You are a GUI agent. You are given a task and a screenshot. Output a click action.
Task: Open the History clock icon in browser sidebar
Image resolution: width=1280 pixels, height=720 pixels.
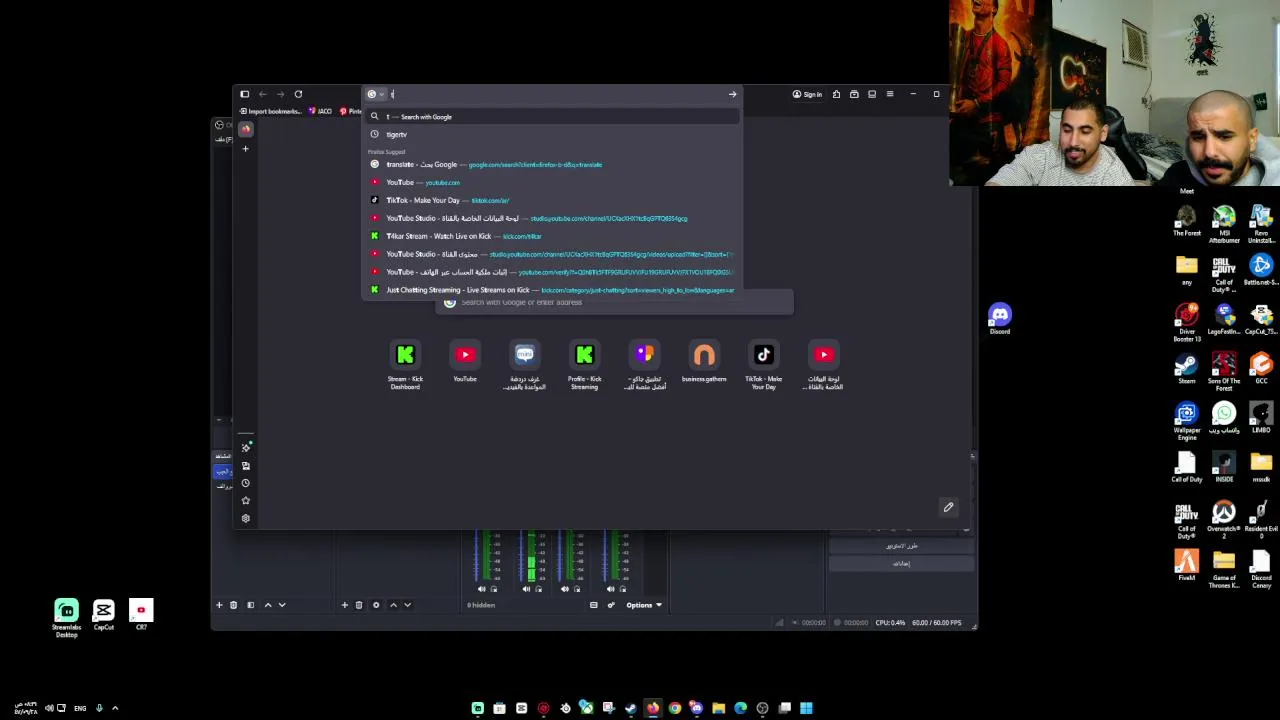pyautogui.click(x=246, y=483)
